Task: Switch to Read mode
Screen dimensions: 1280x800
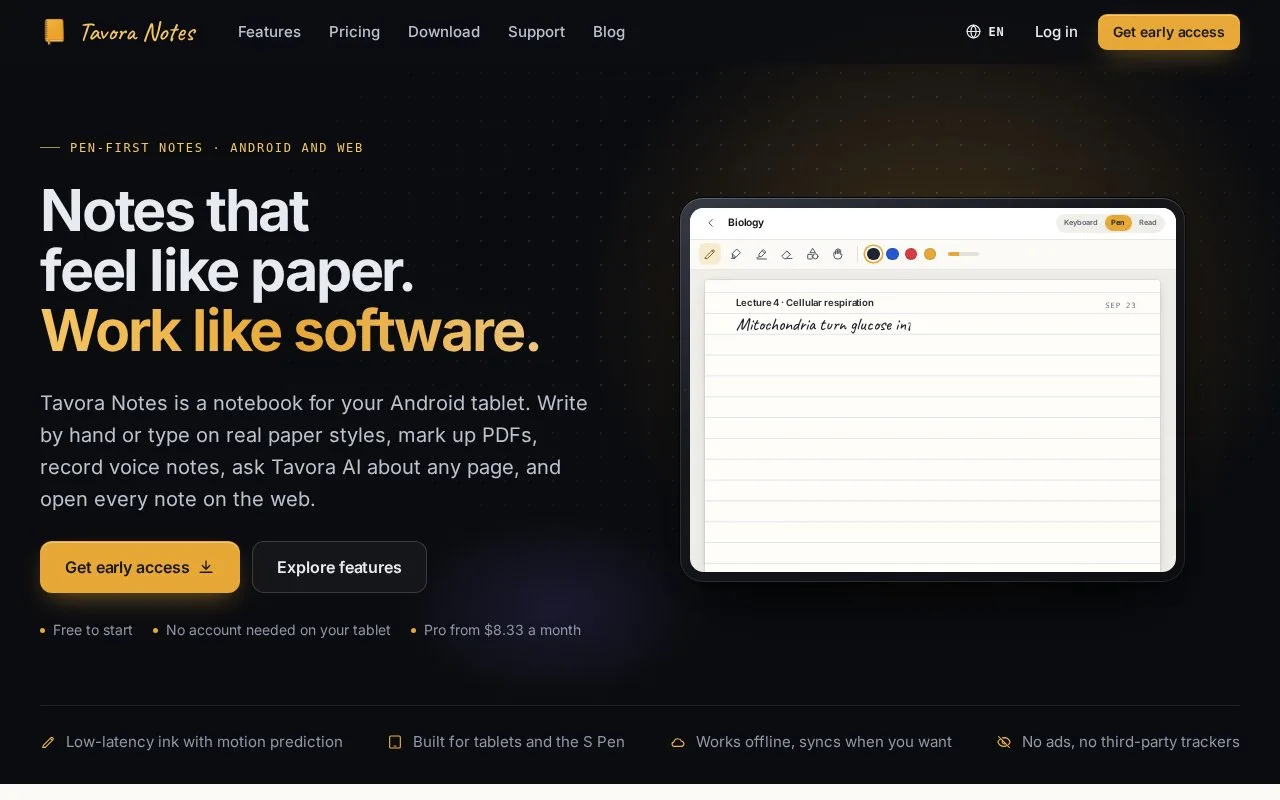Action: point(1148,223)
